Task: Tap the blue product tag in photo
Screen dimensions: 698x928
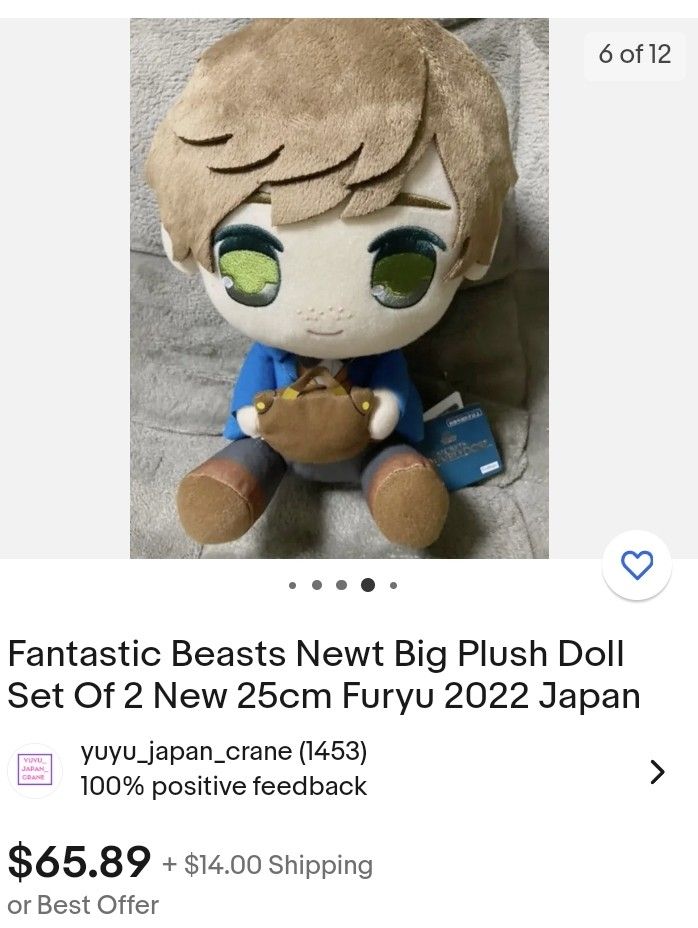Action: 467,444
